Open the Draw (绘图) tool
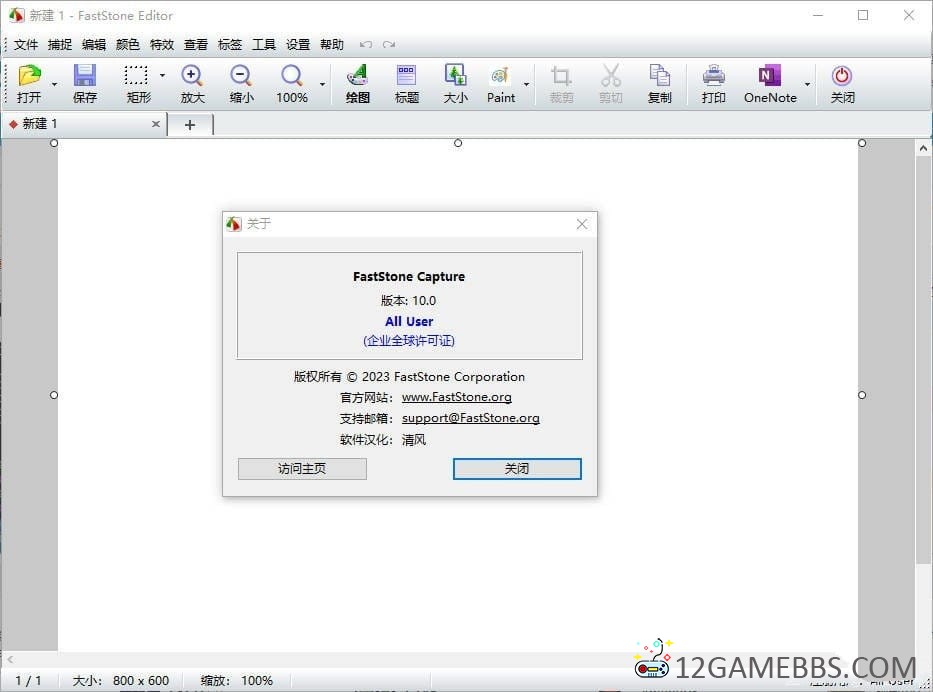 point(358,76)
